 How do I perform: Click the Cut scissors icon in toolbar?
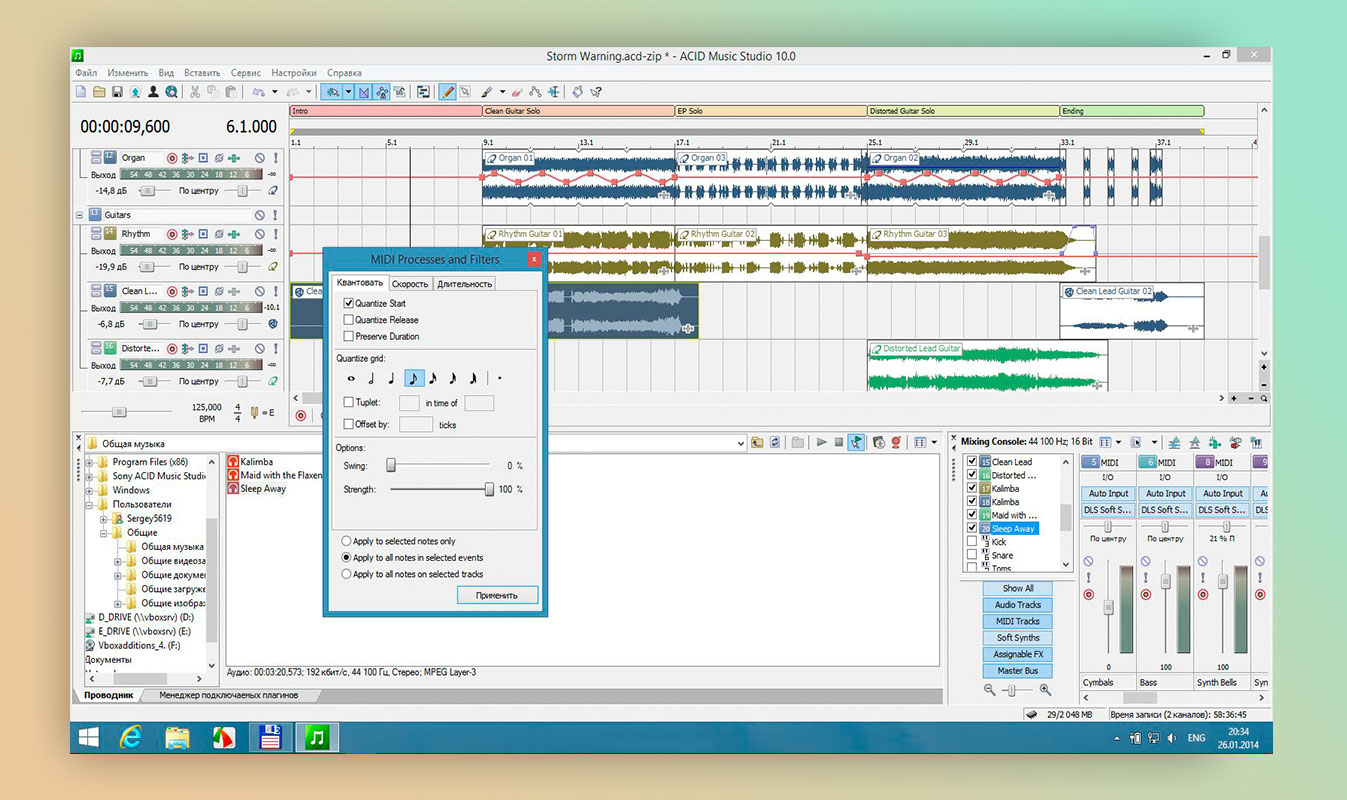(x=195, y=92)
